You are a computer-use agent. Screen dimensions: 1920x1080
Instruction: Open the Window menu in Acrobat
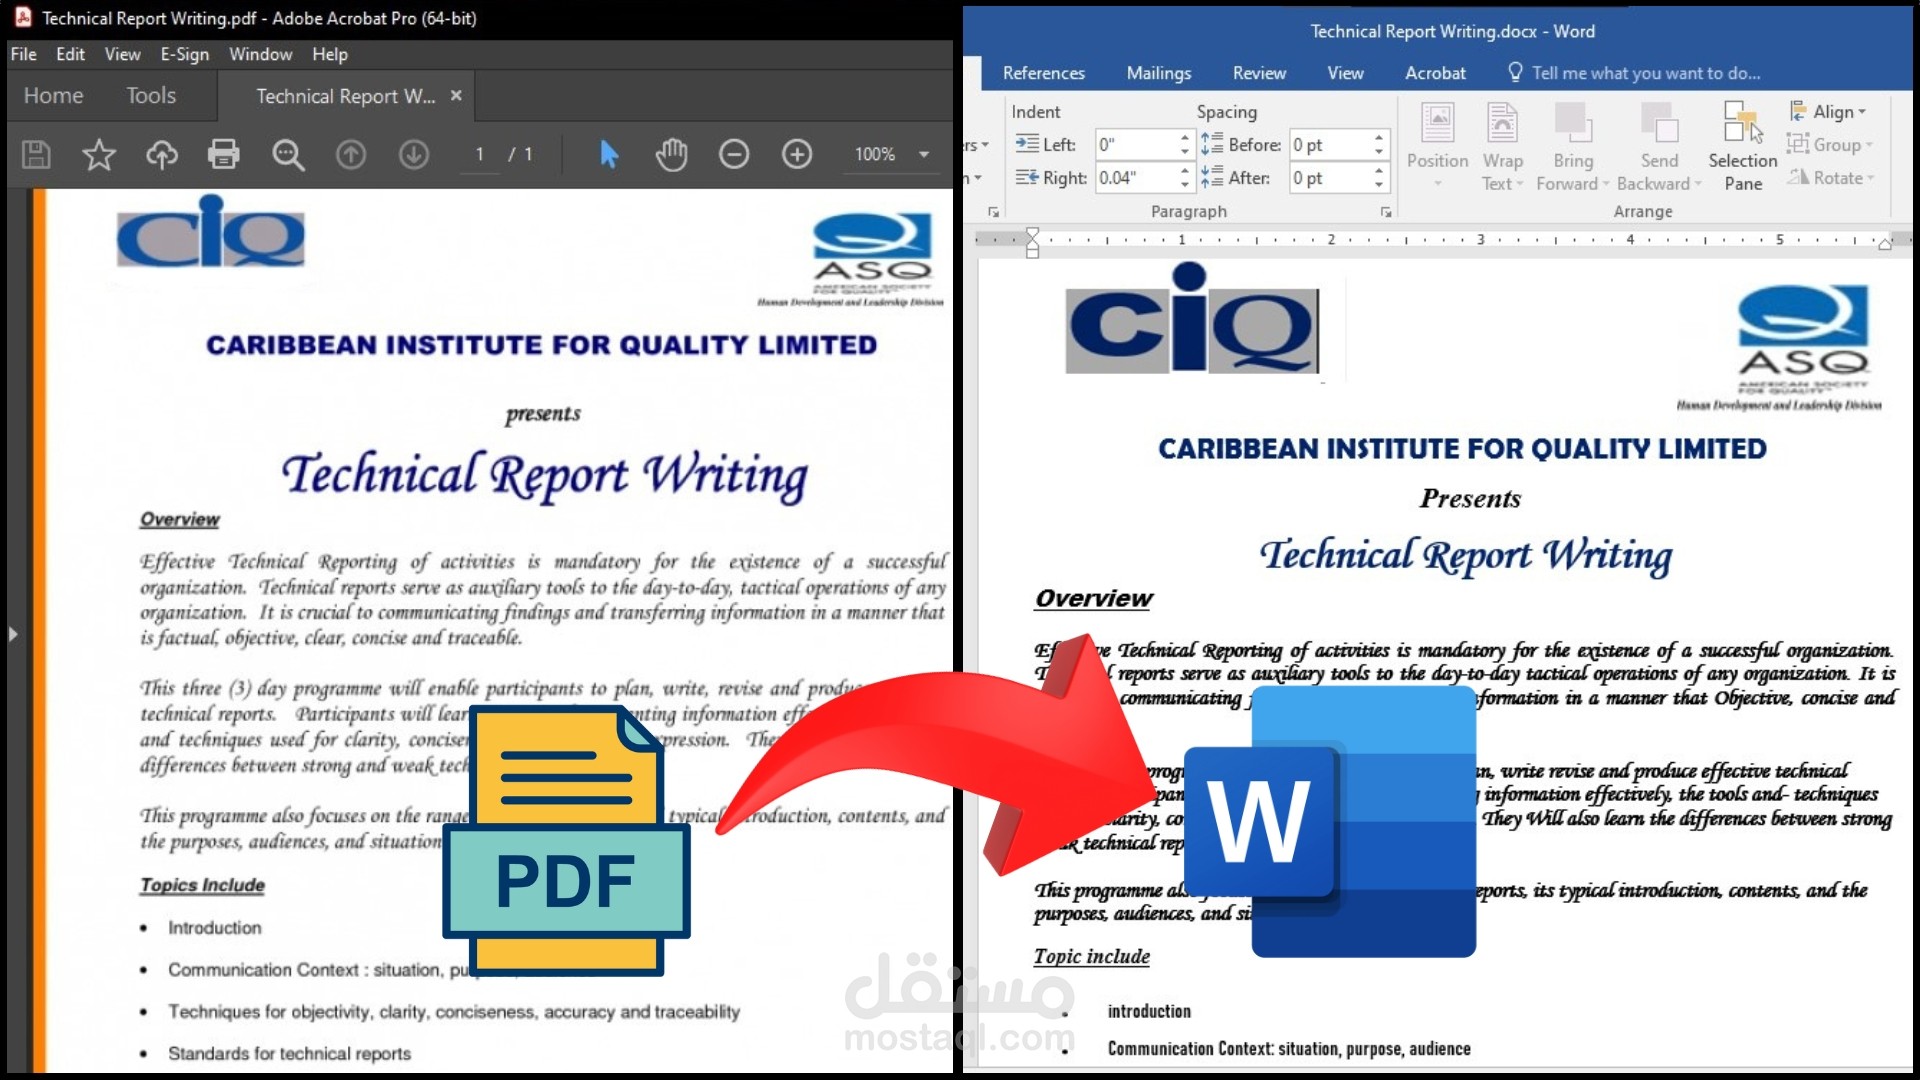coord(261,54)
